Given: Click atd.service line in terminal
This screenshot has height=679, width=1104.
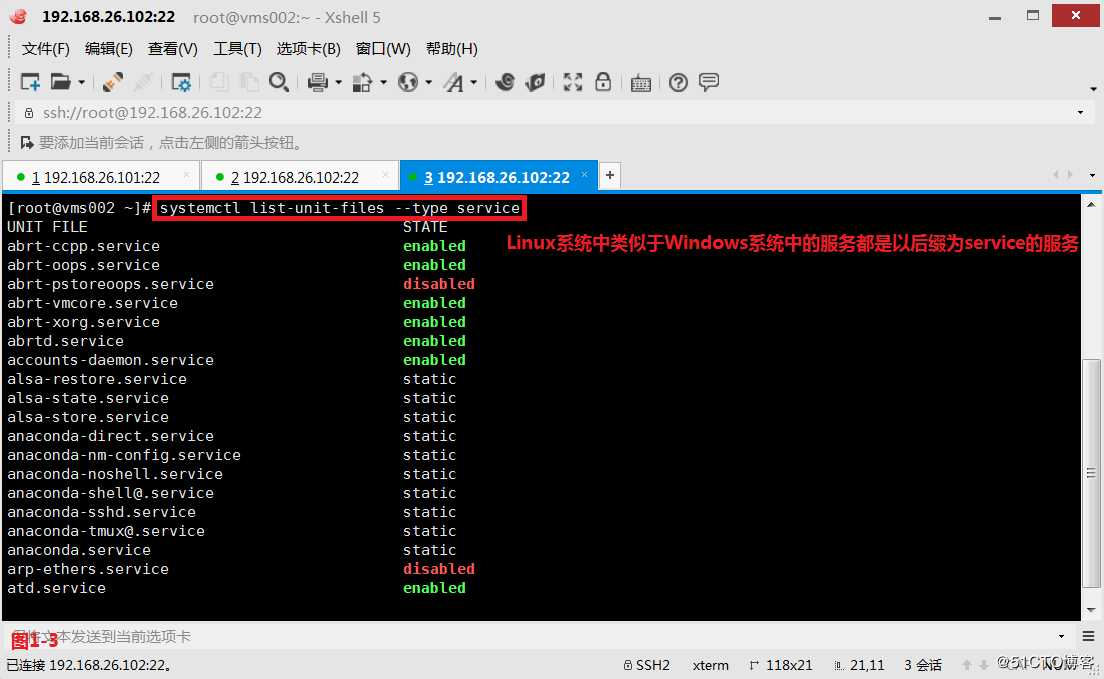Looking at the screenshot, I should pyautogui.click(x=56, y=588).
